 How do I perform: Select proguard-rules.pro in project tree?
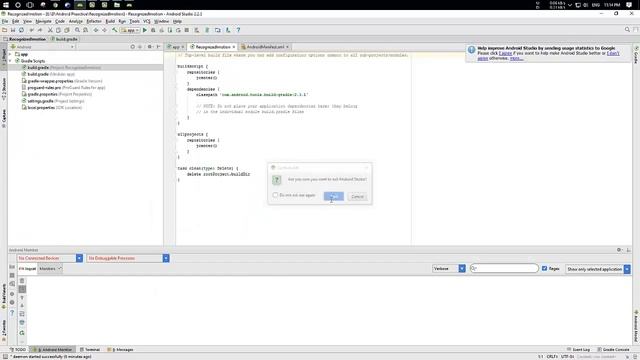pos(64,87)
